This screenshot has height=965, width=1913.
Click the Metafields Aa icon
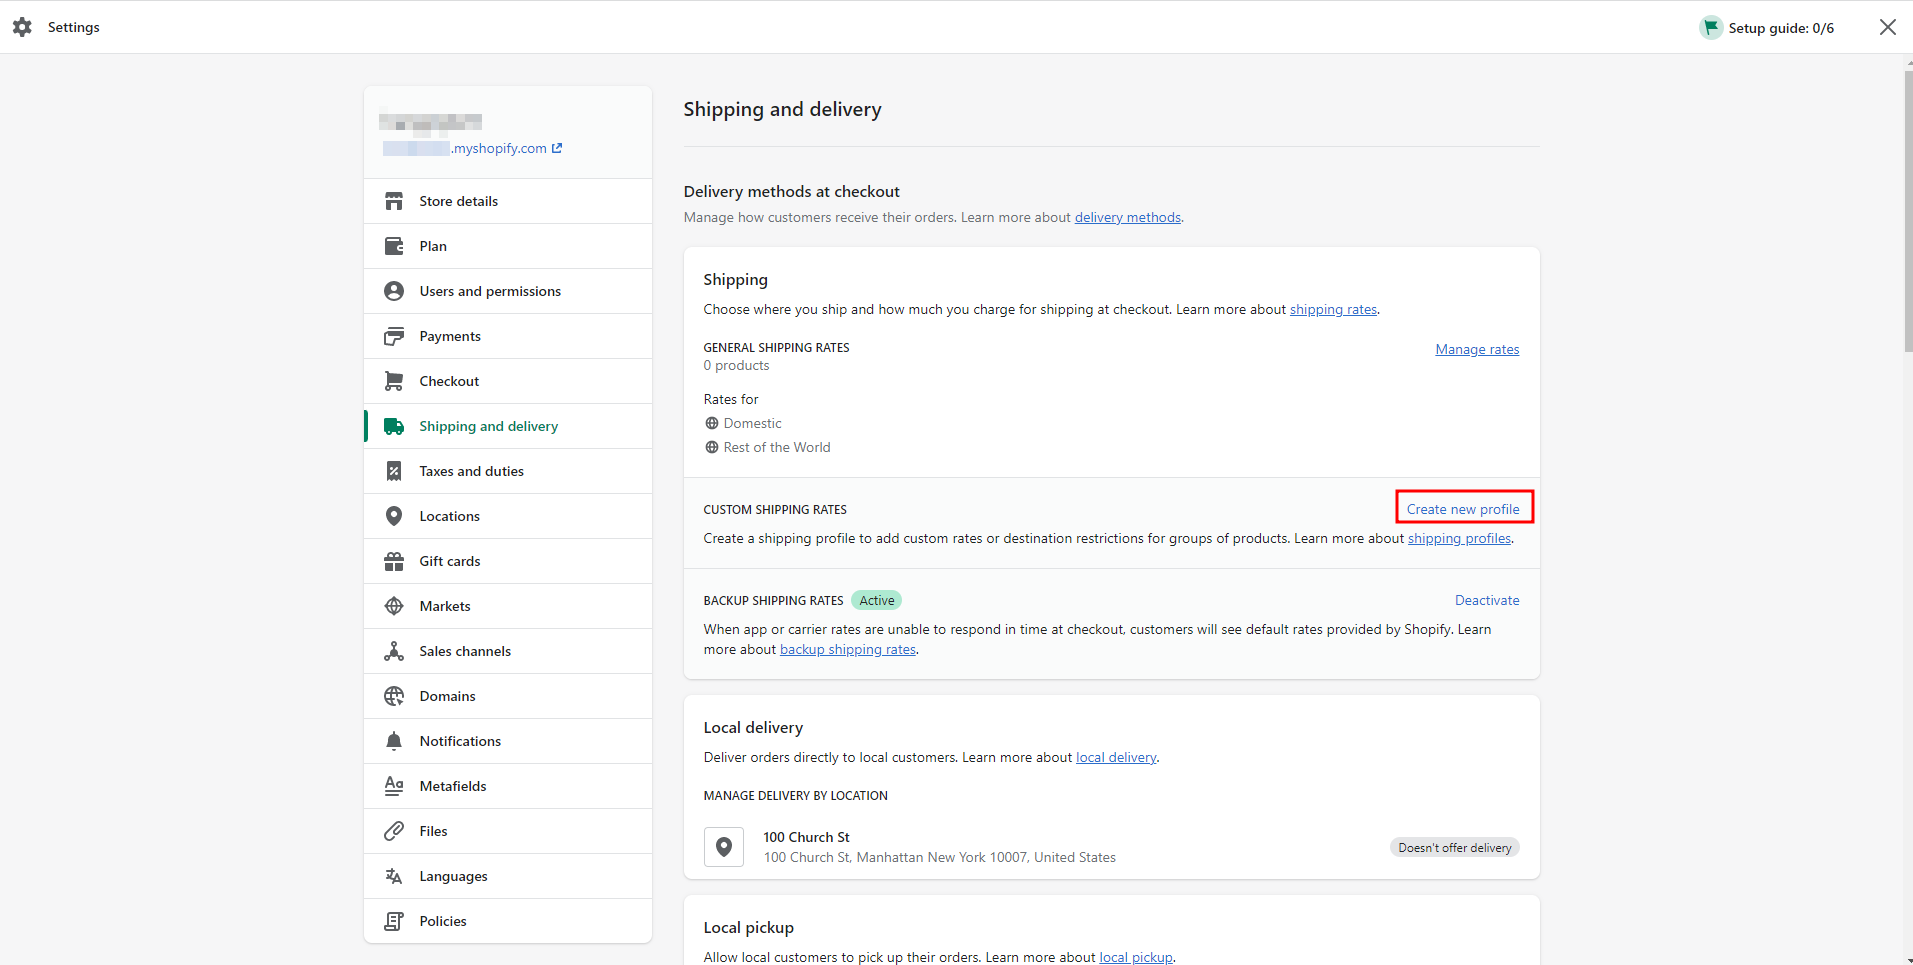tap(394, 786)
